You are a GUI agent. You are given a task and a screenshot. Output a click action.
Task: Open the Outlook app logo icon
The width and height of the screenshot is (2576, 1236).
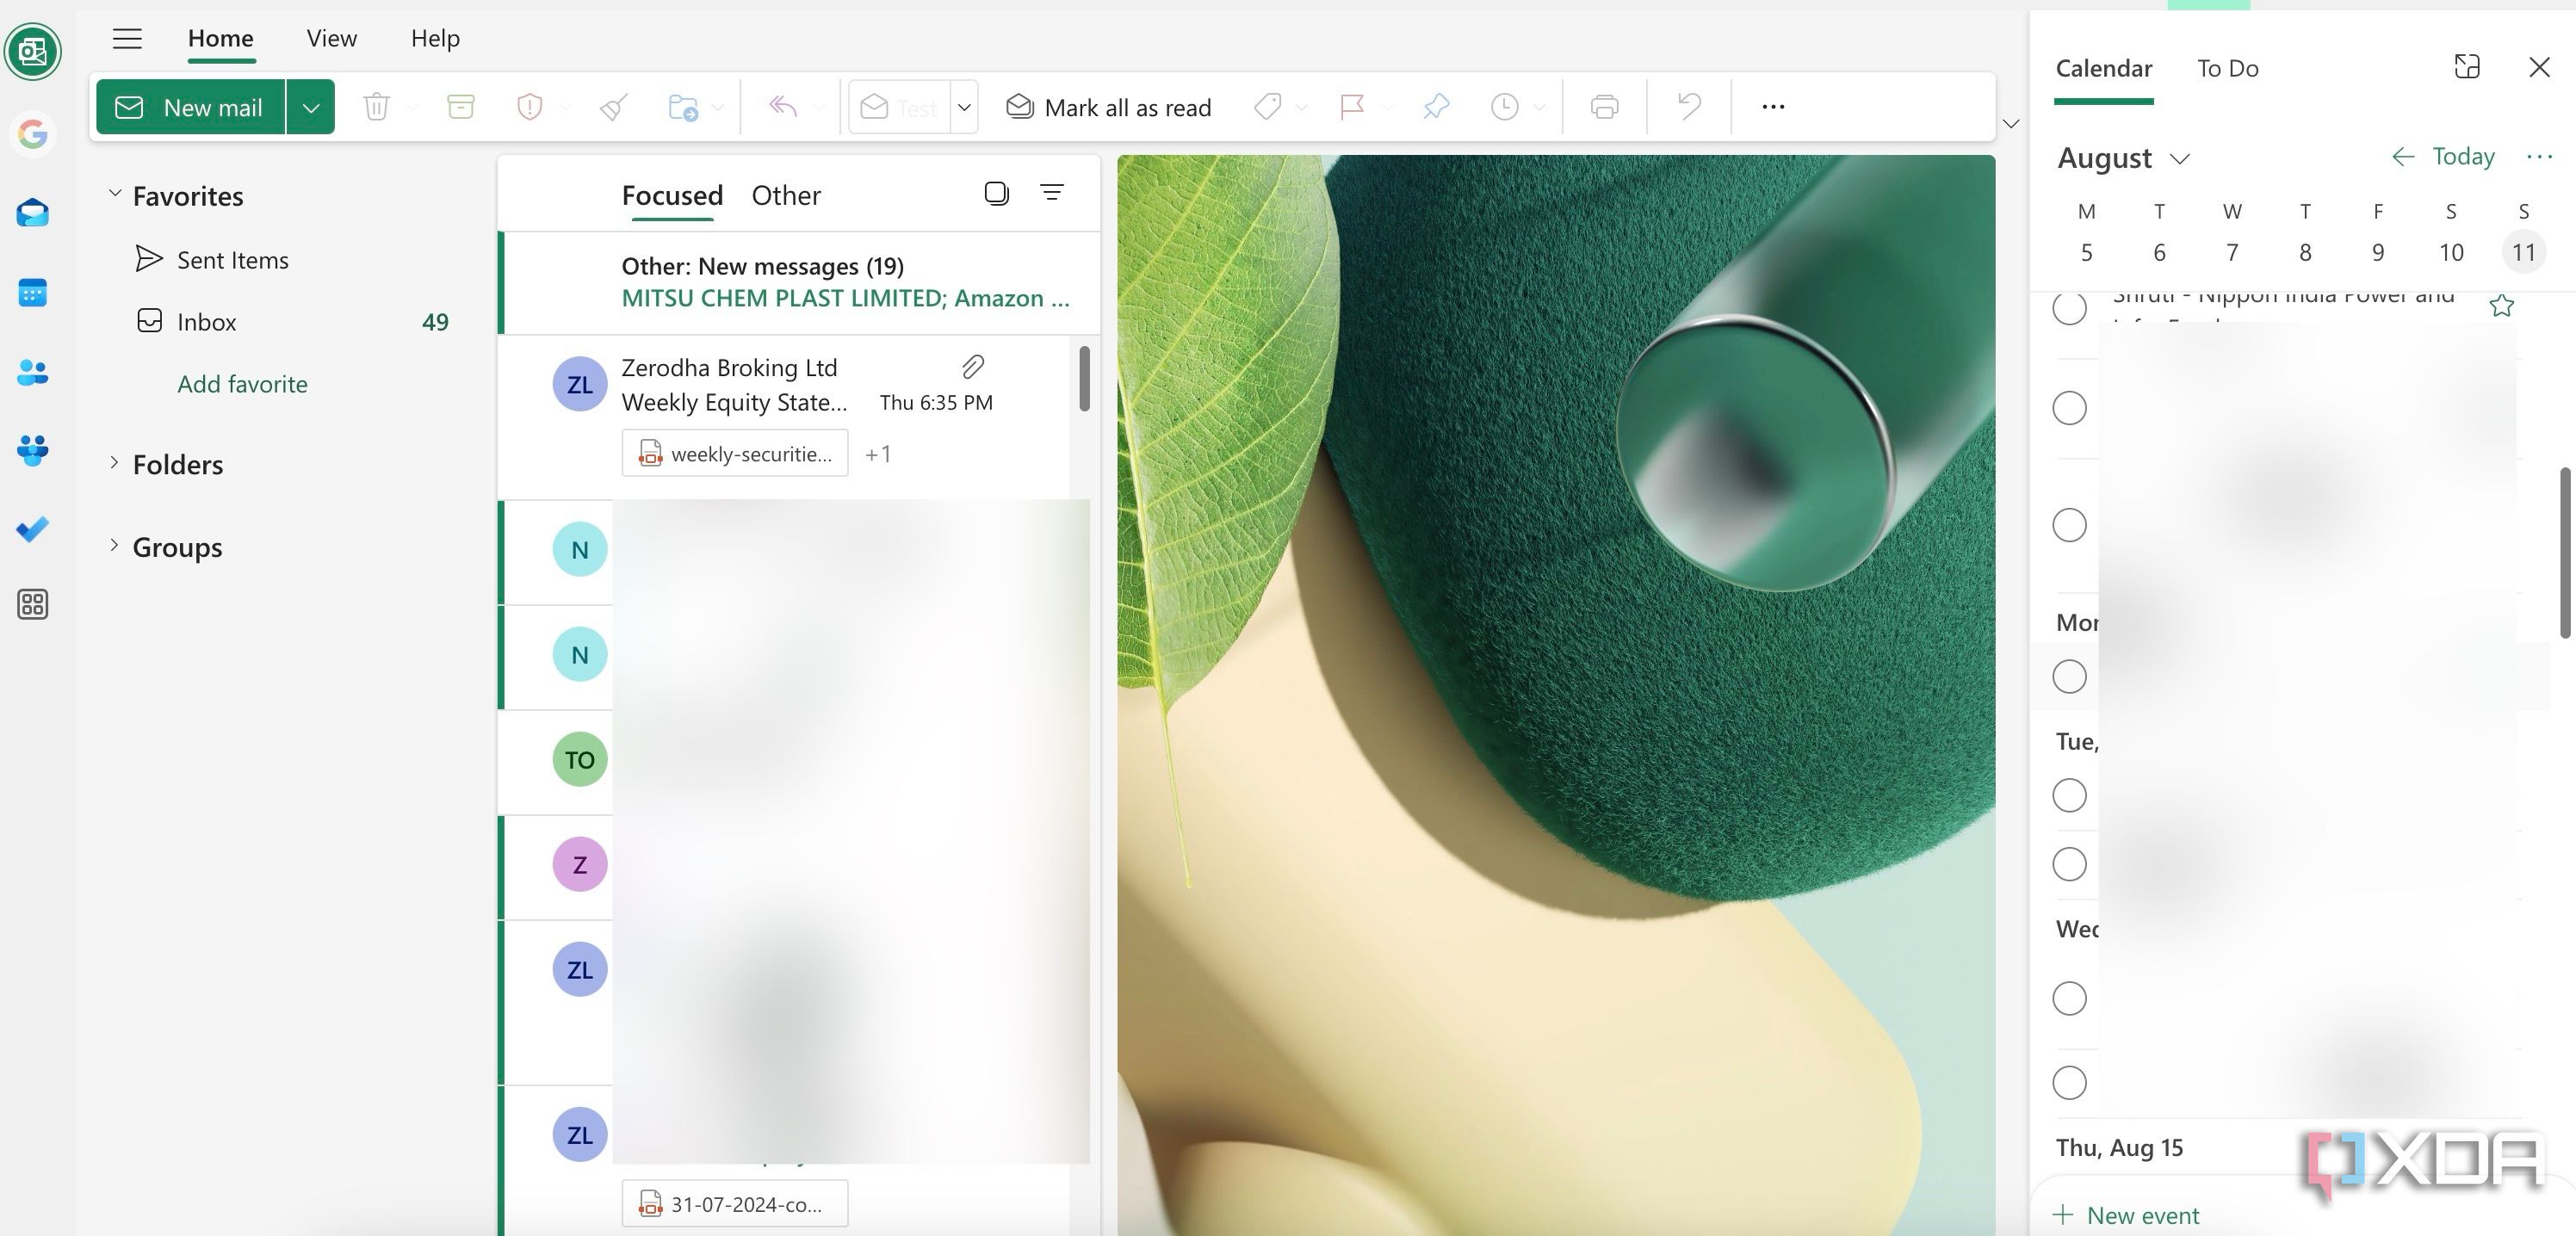33,51
